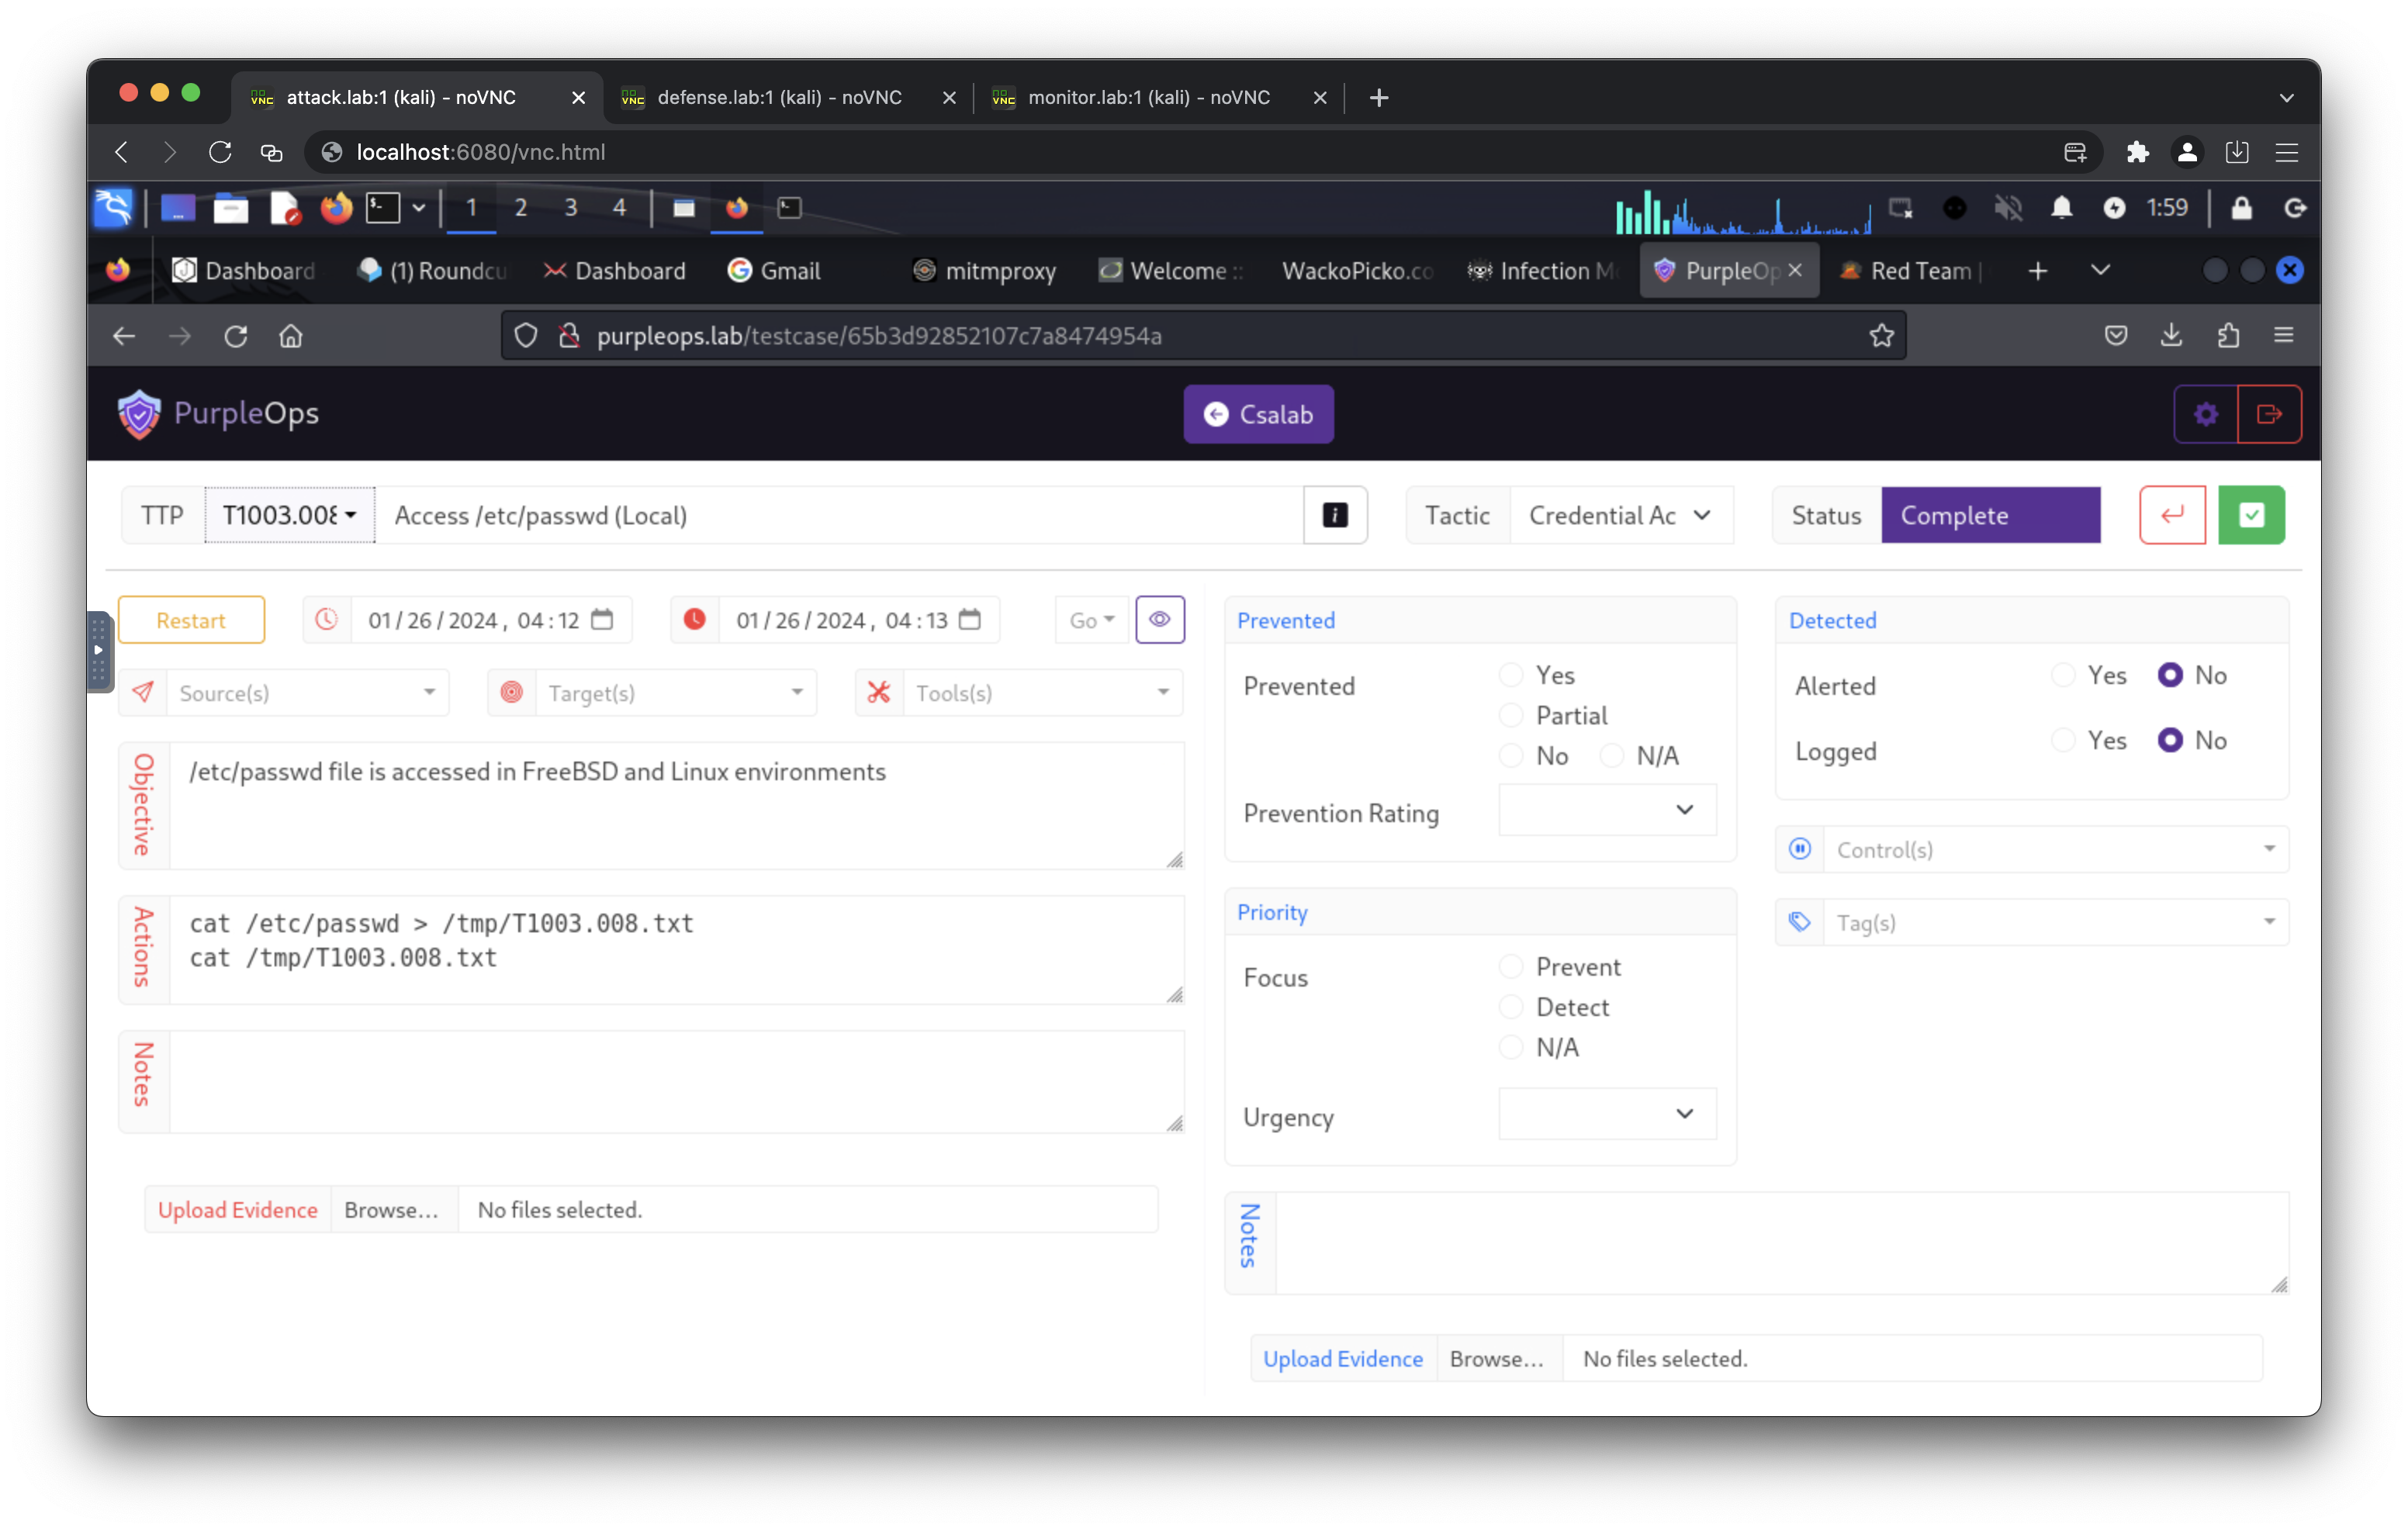Click the green save checkmark button
The width and height of the screenshot is (2408, 1531).
click(x=2251, y=515)
